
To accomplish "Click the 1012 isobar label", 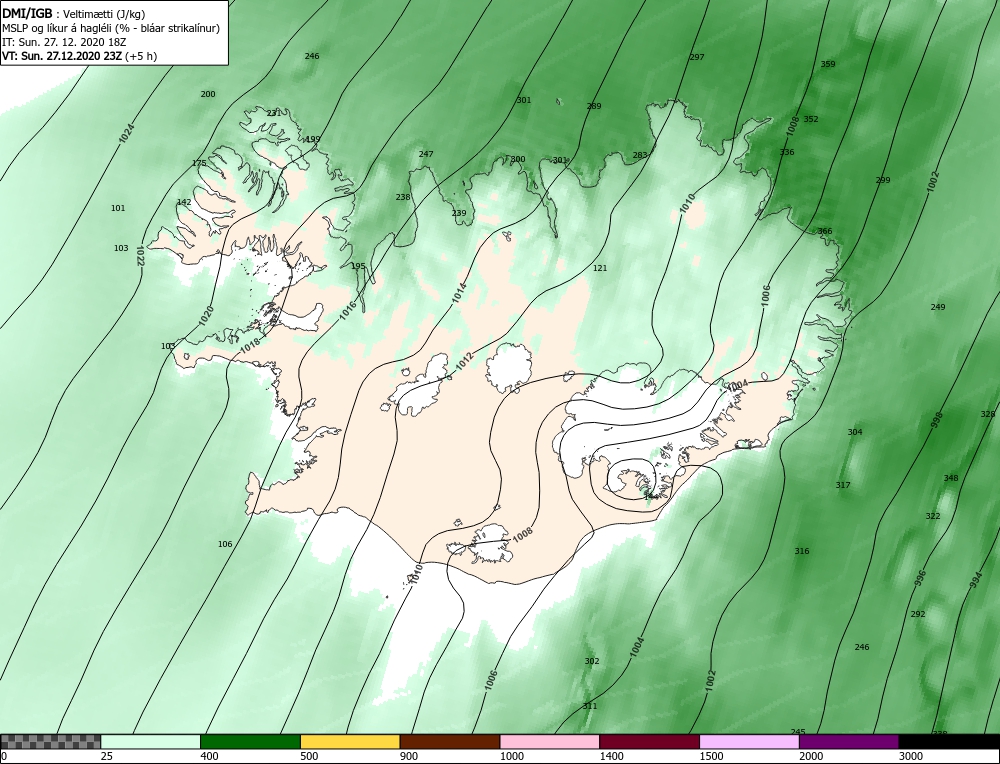I will (x=463, y=362).
